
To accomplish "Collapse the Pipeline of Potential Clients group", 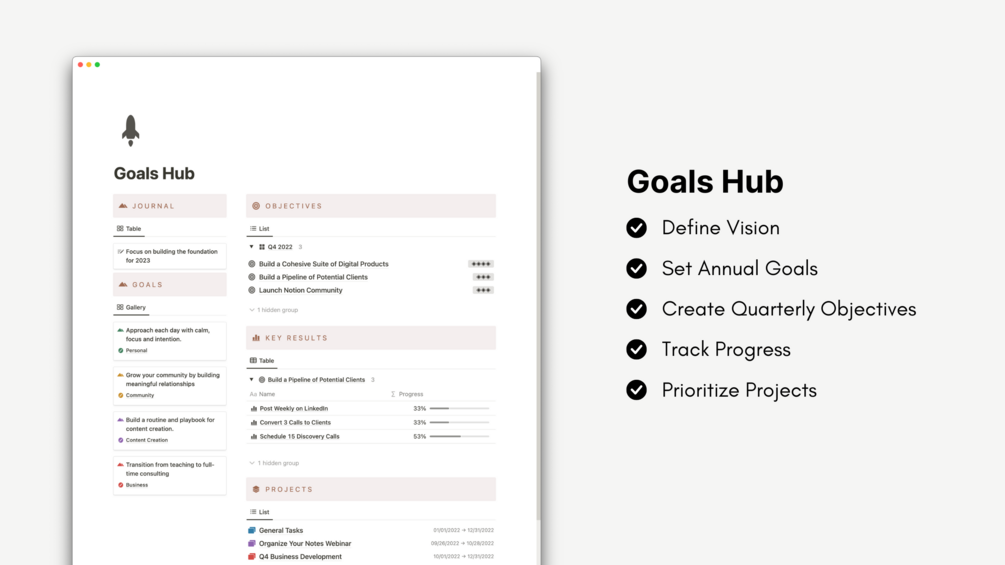I will 251,380.
